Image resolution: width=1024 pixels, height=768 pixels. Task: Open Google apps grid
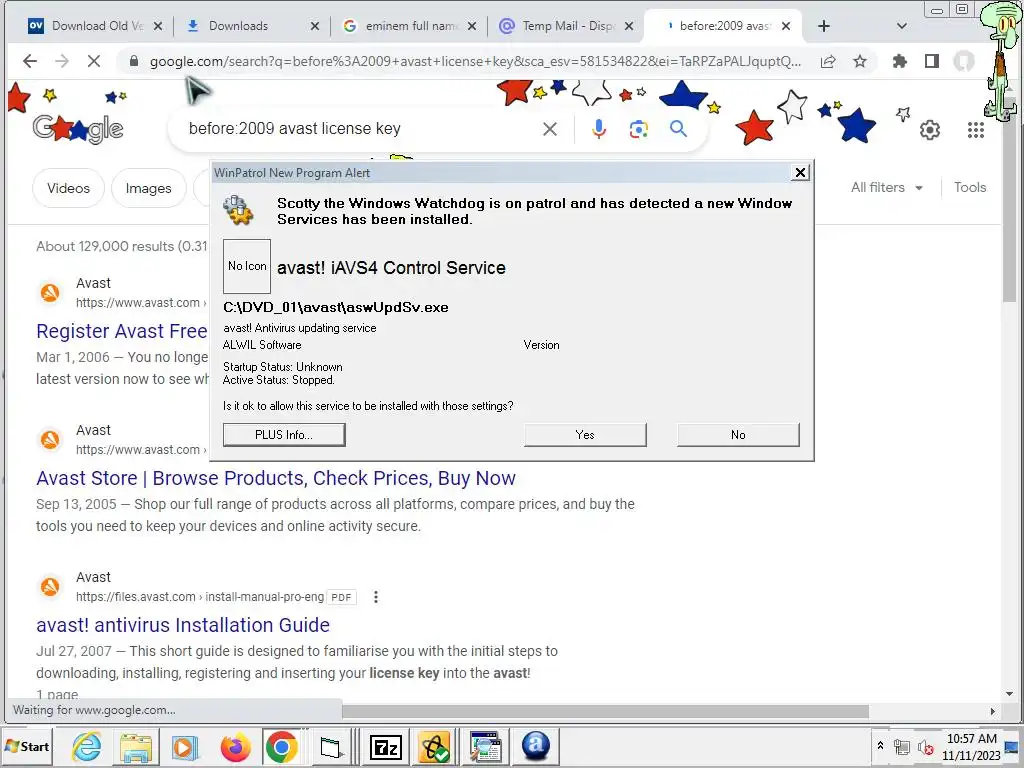coord(976,130)
